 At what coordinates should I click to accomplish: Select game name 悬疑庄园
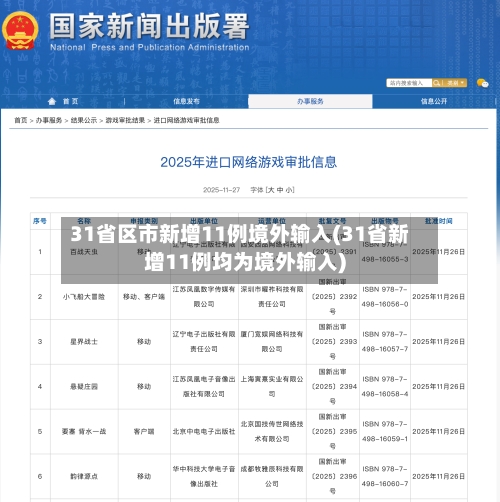tap(84, 387)
